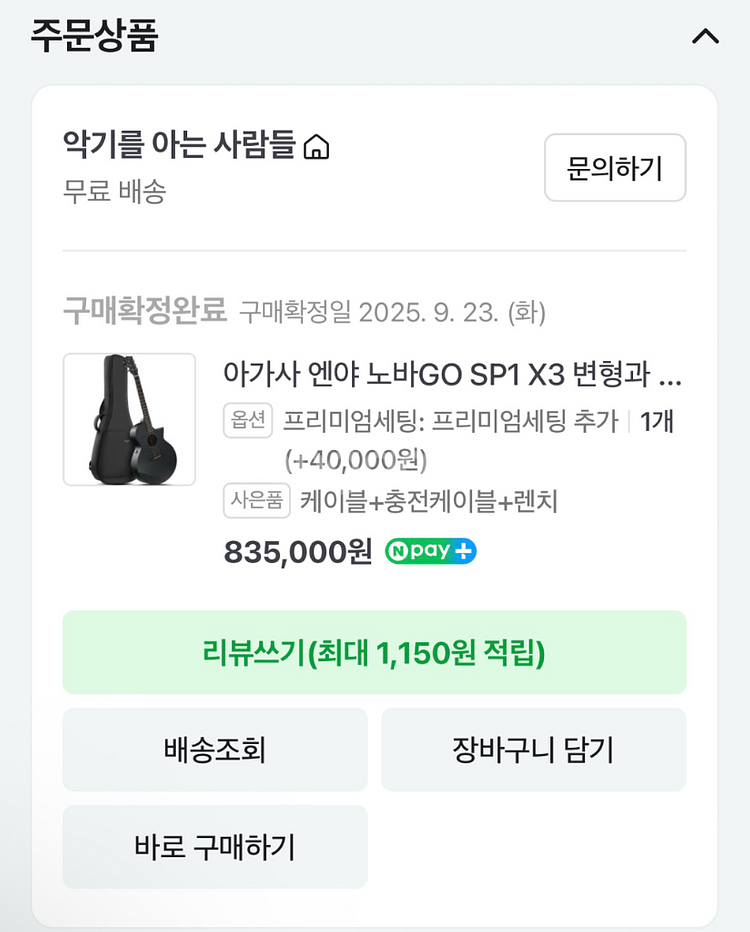Click the 구매확정완료 status text
The width and height of the screenshot is (750, 932).
[145, 312]
